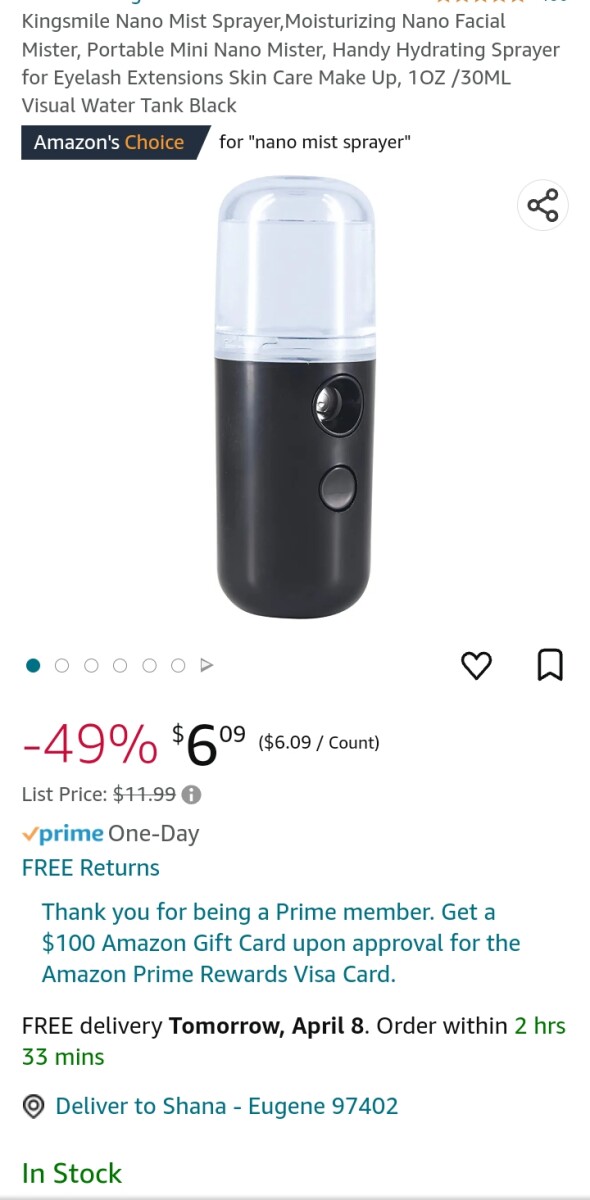590x1200 pixels.
Task: Play product video via triangle indicator
Action: tap(207, 665)
